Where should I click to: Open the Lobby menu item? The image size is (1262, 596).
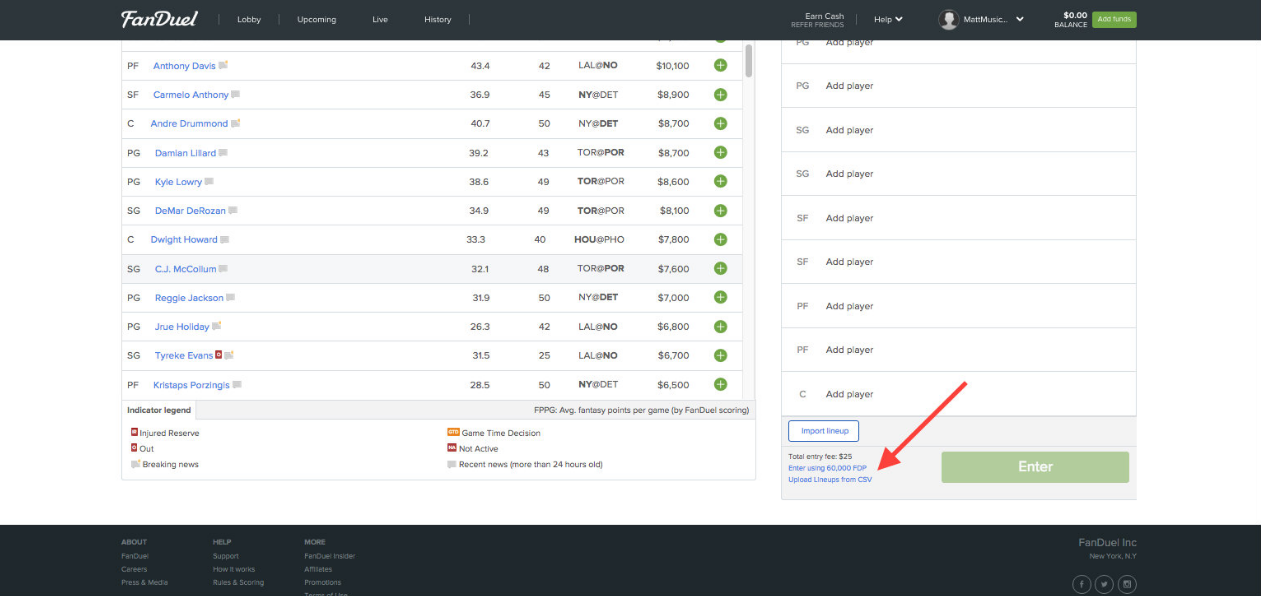coord(249,18)
